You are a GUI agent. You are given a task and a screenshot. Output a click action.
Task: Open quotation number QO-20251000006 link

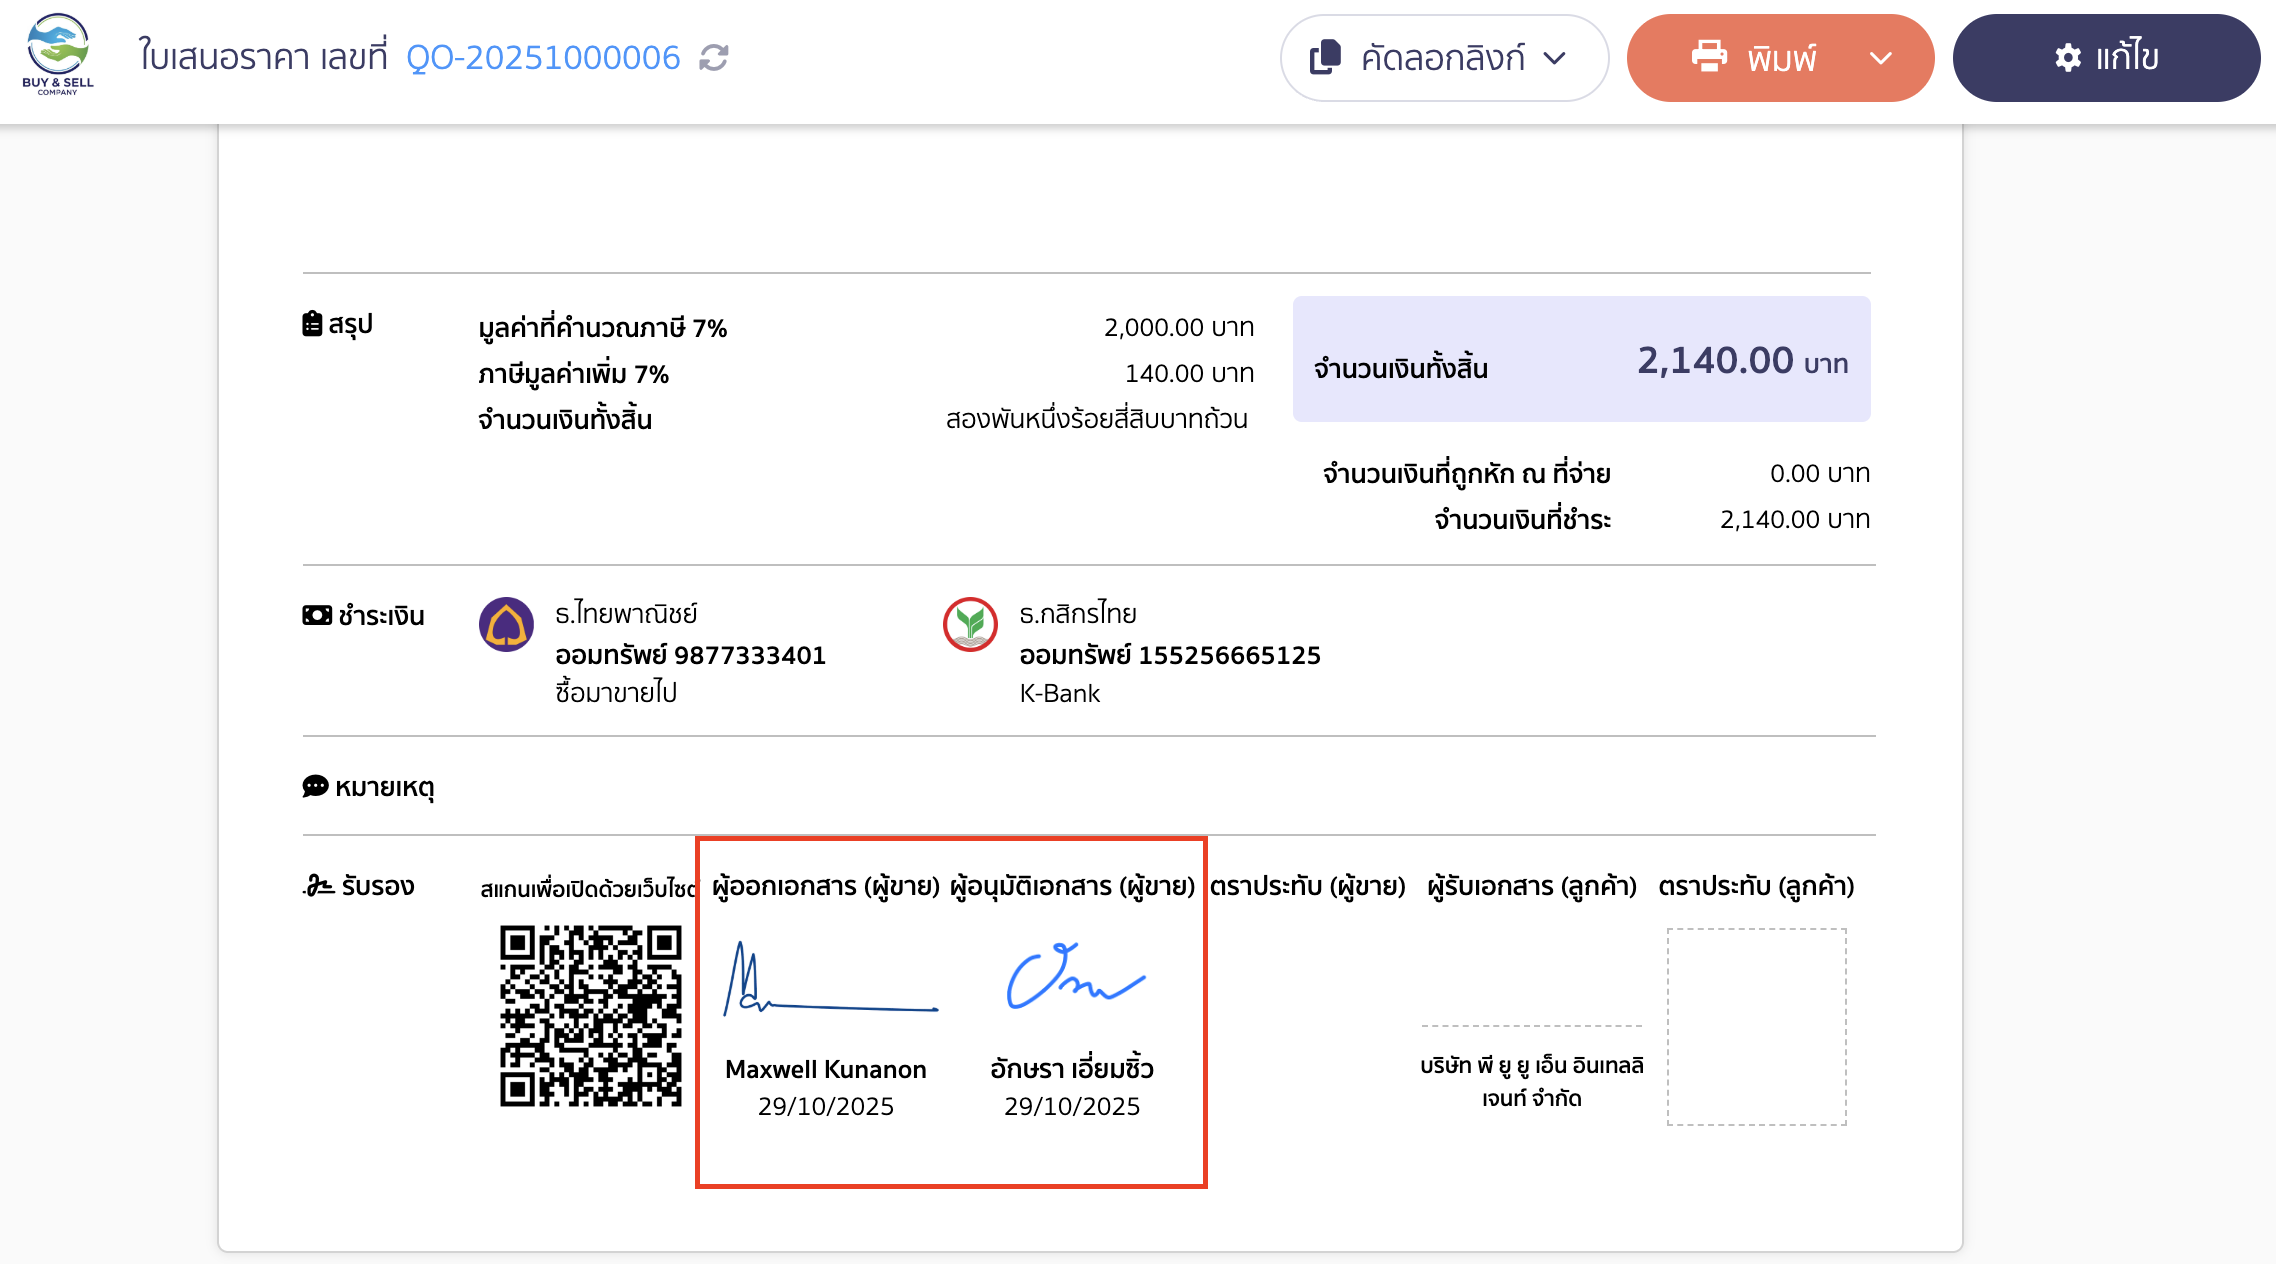coord(542,58)
